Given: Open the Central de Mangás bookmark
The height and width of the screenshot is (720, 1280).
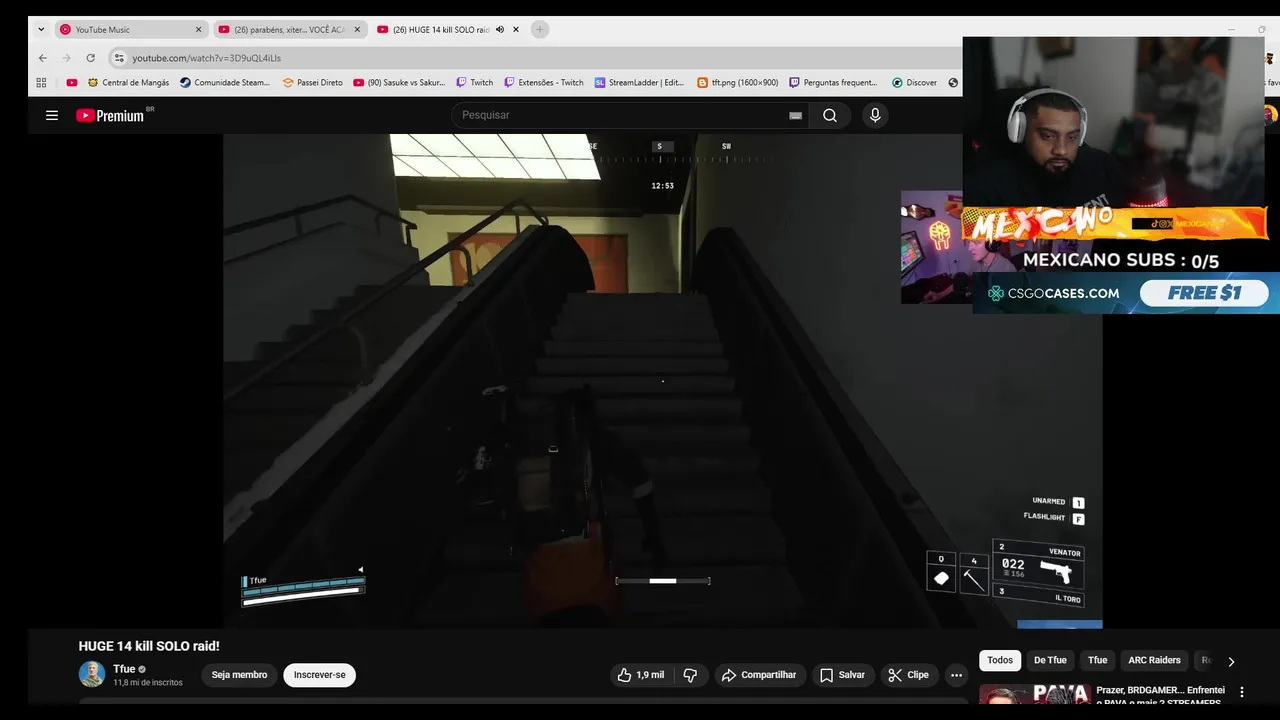Looking at the screenshot, I should click(x=128, y=83).
